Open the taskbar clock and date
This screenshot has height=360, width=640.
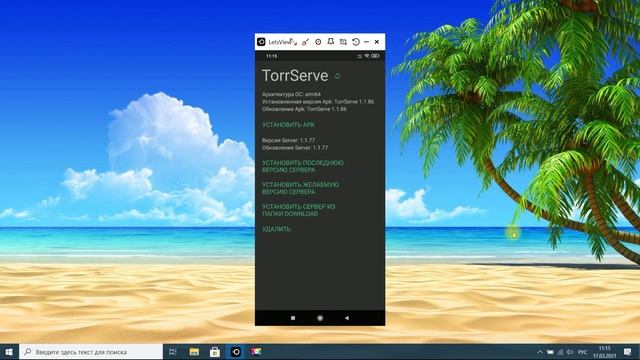point(605,352)
